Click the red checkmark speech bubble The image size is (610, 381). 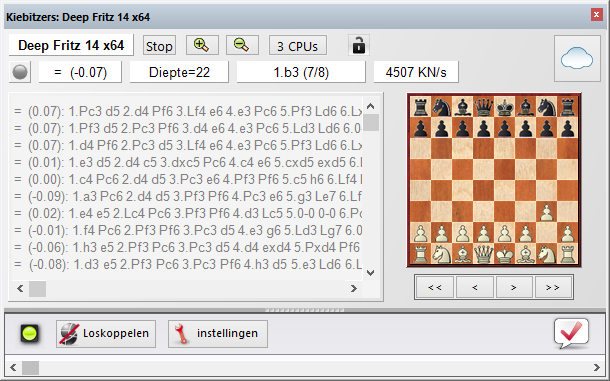pyautogui.click(x=571, y=334)
